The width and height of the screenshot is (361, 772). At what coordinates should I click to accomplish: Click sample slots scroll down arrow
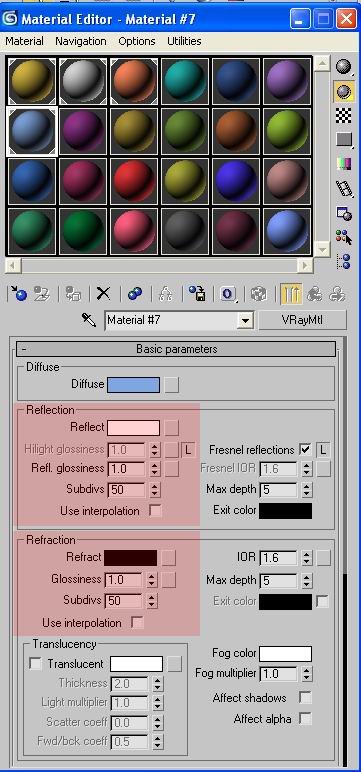coord(322,249)
